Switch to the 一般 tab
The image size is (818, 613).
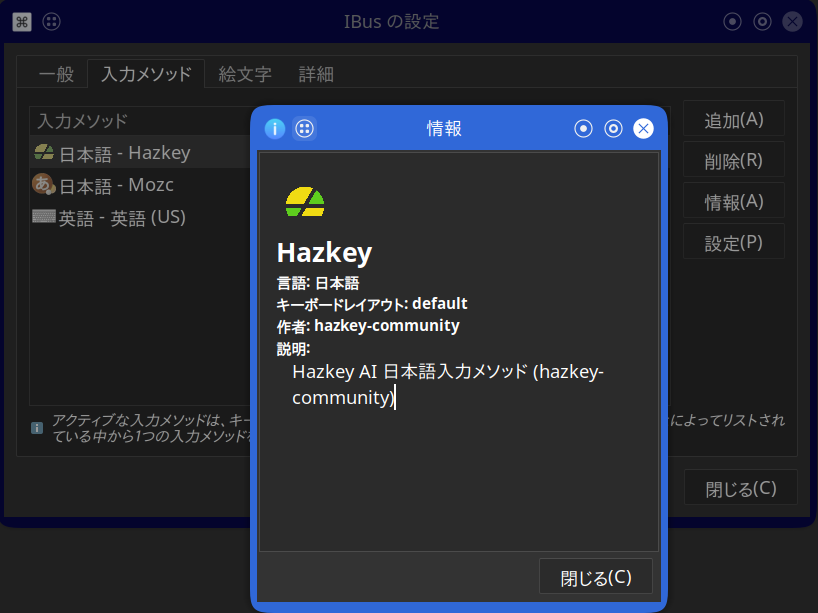click(56, 74)
